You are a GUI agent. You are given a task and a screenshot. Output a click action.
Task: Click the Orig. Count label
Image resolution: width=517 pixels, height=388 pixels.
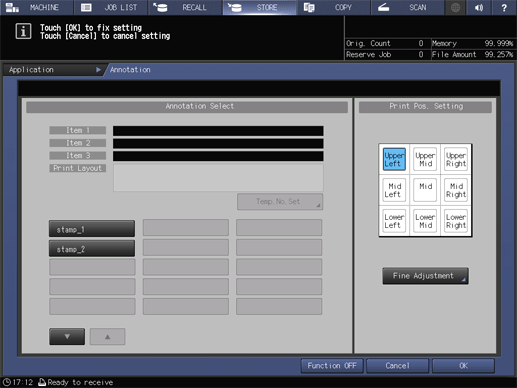[368, 43]
